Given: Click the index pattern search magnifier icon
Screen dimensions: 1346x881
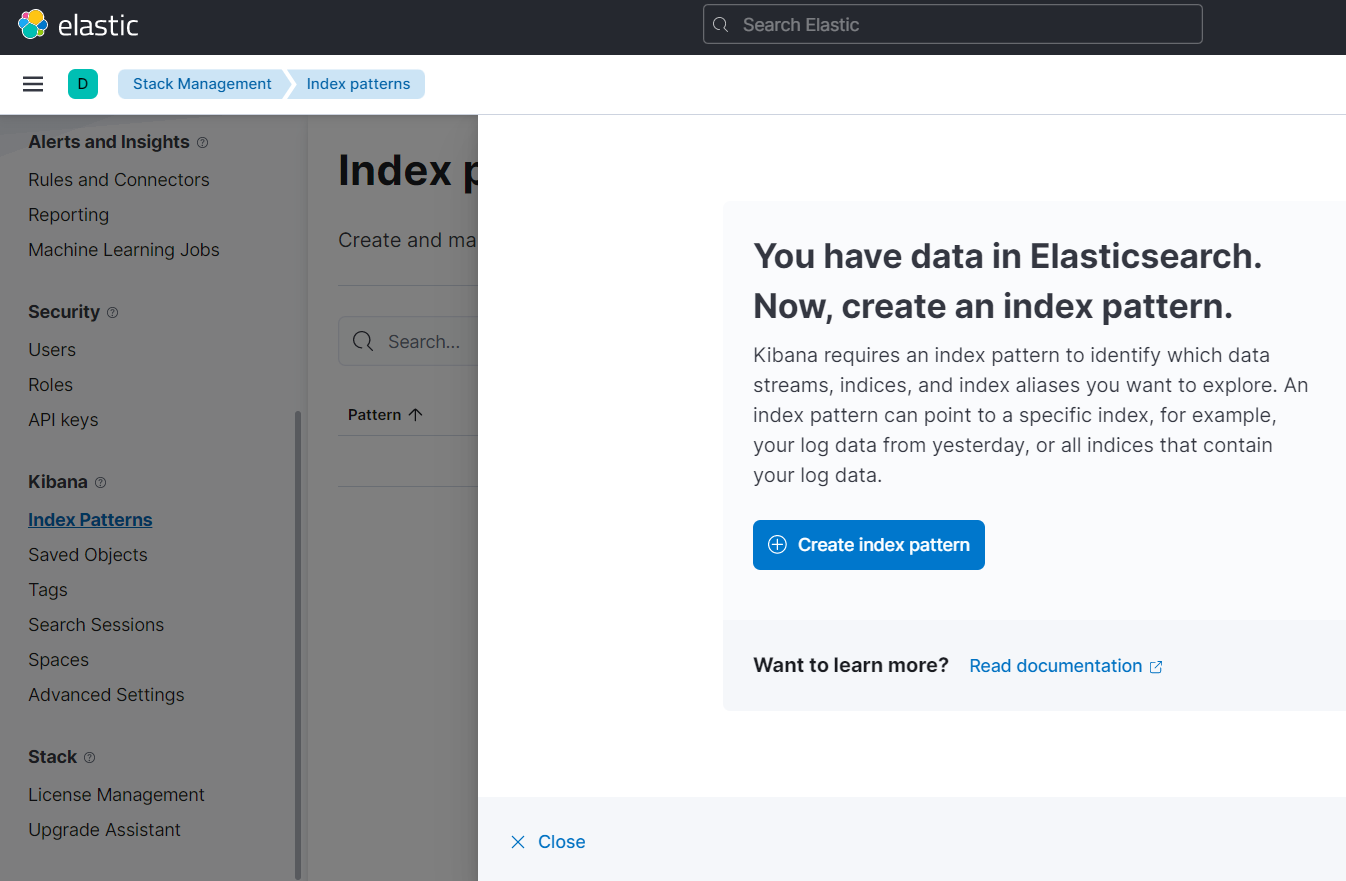Looking at the screenshot, I should point(364,342).
